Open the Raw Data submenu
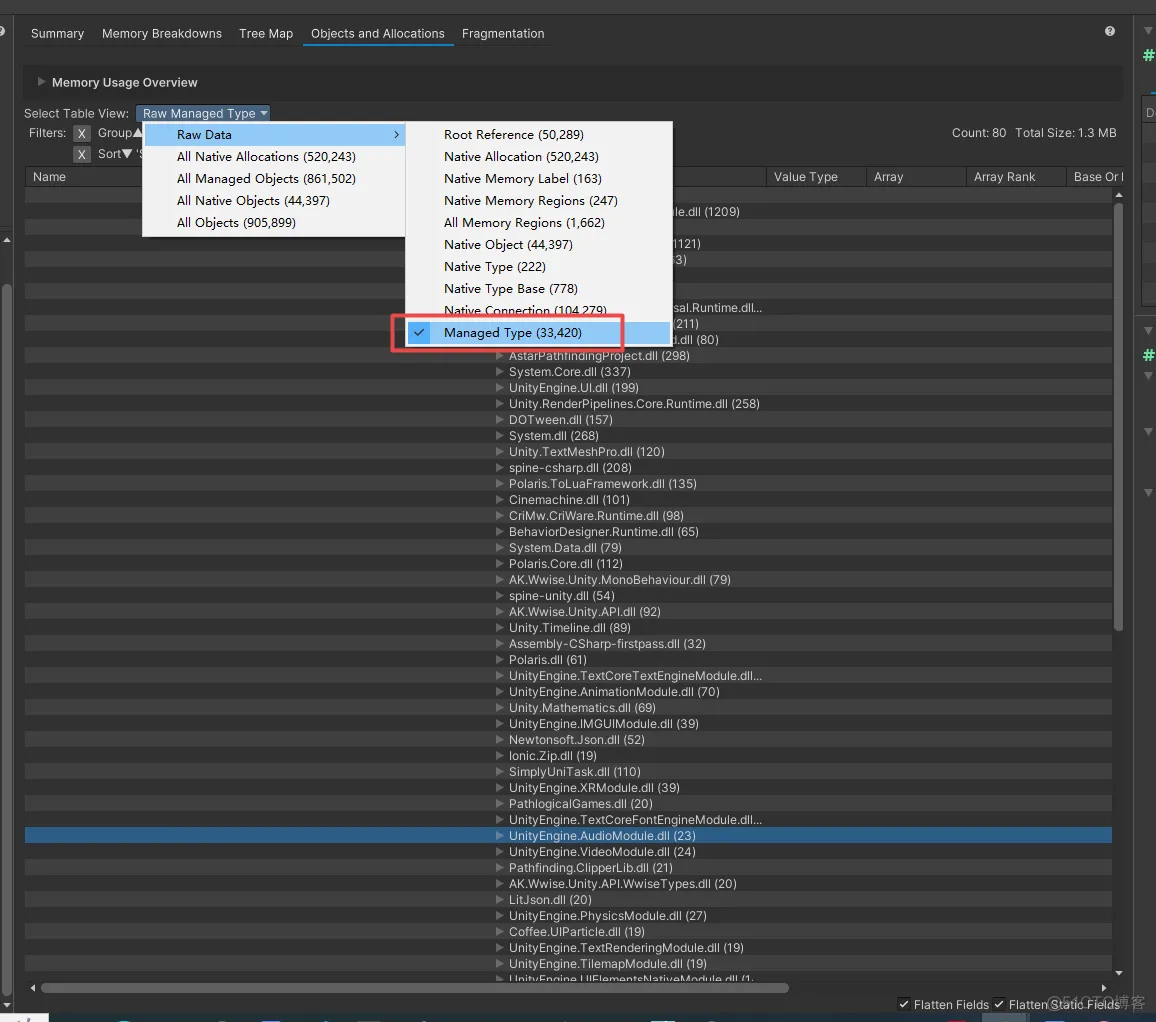1156x1022 pixels. [274, 134]
